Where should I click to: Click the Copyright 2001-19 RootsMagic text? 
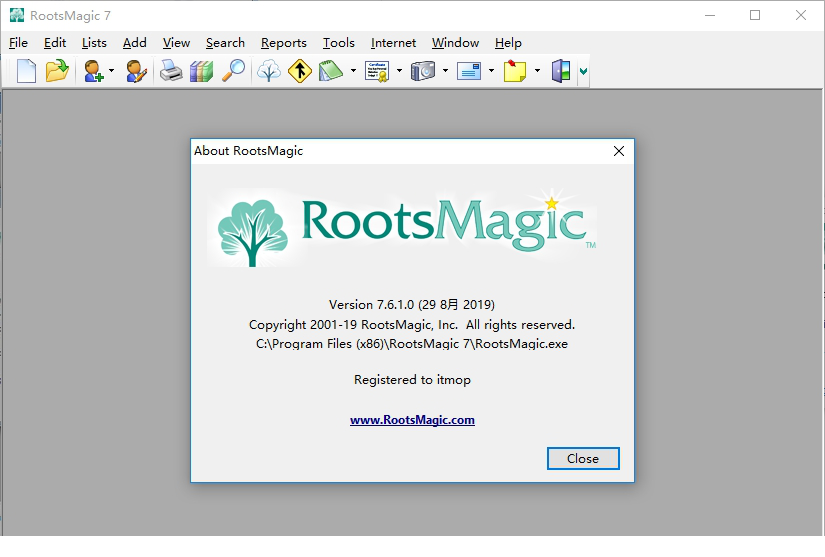[412, 325]
